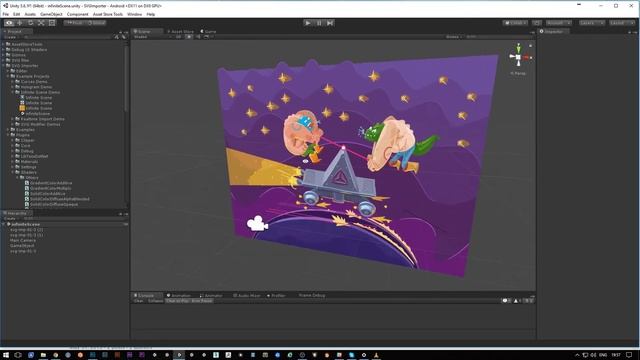
Task: Collapse the infiniteScene root in Hierarchy
Action: (4, 224)
